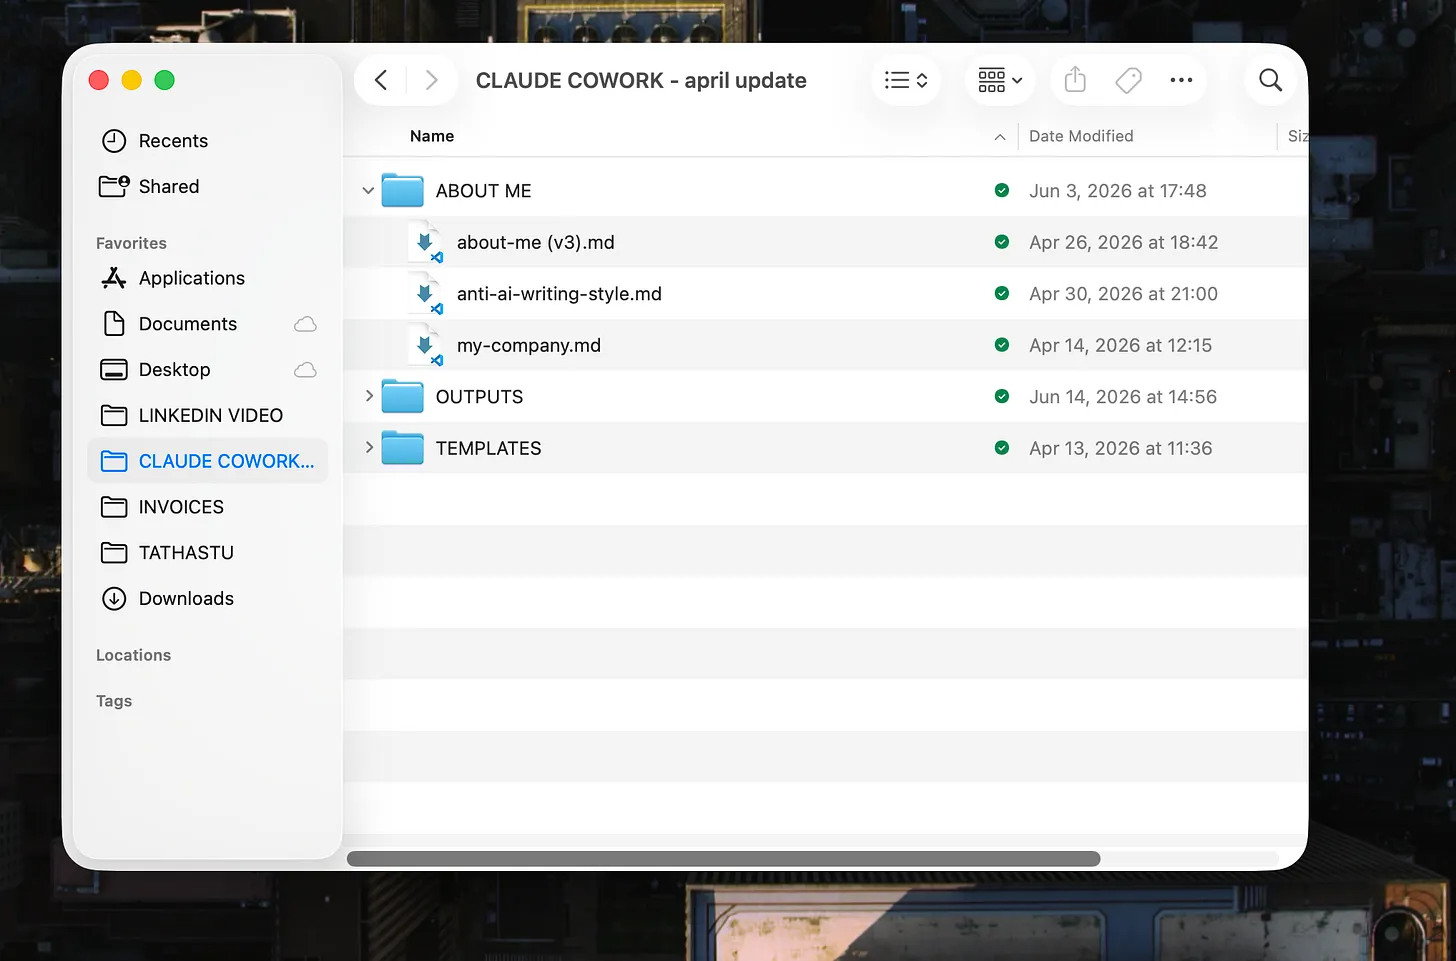Select the ABOUT ME folder icon
This screenshot has height=961, width=1456.
coord(402,190)
